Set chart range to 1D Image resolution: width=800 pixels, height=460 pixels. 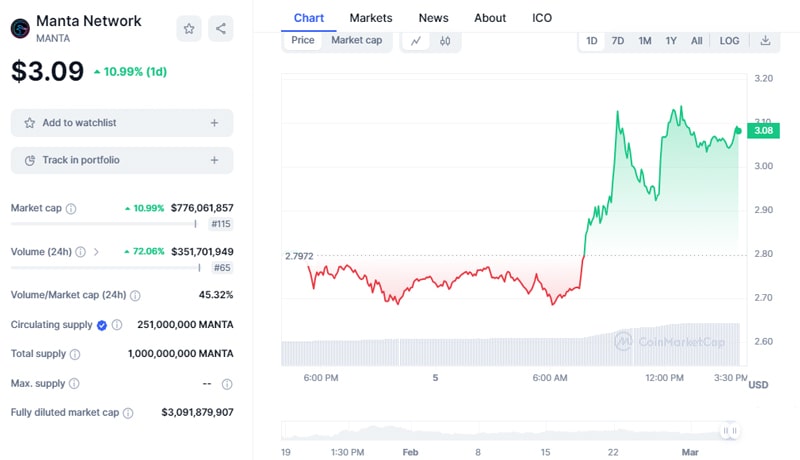[x=592, y=41]
